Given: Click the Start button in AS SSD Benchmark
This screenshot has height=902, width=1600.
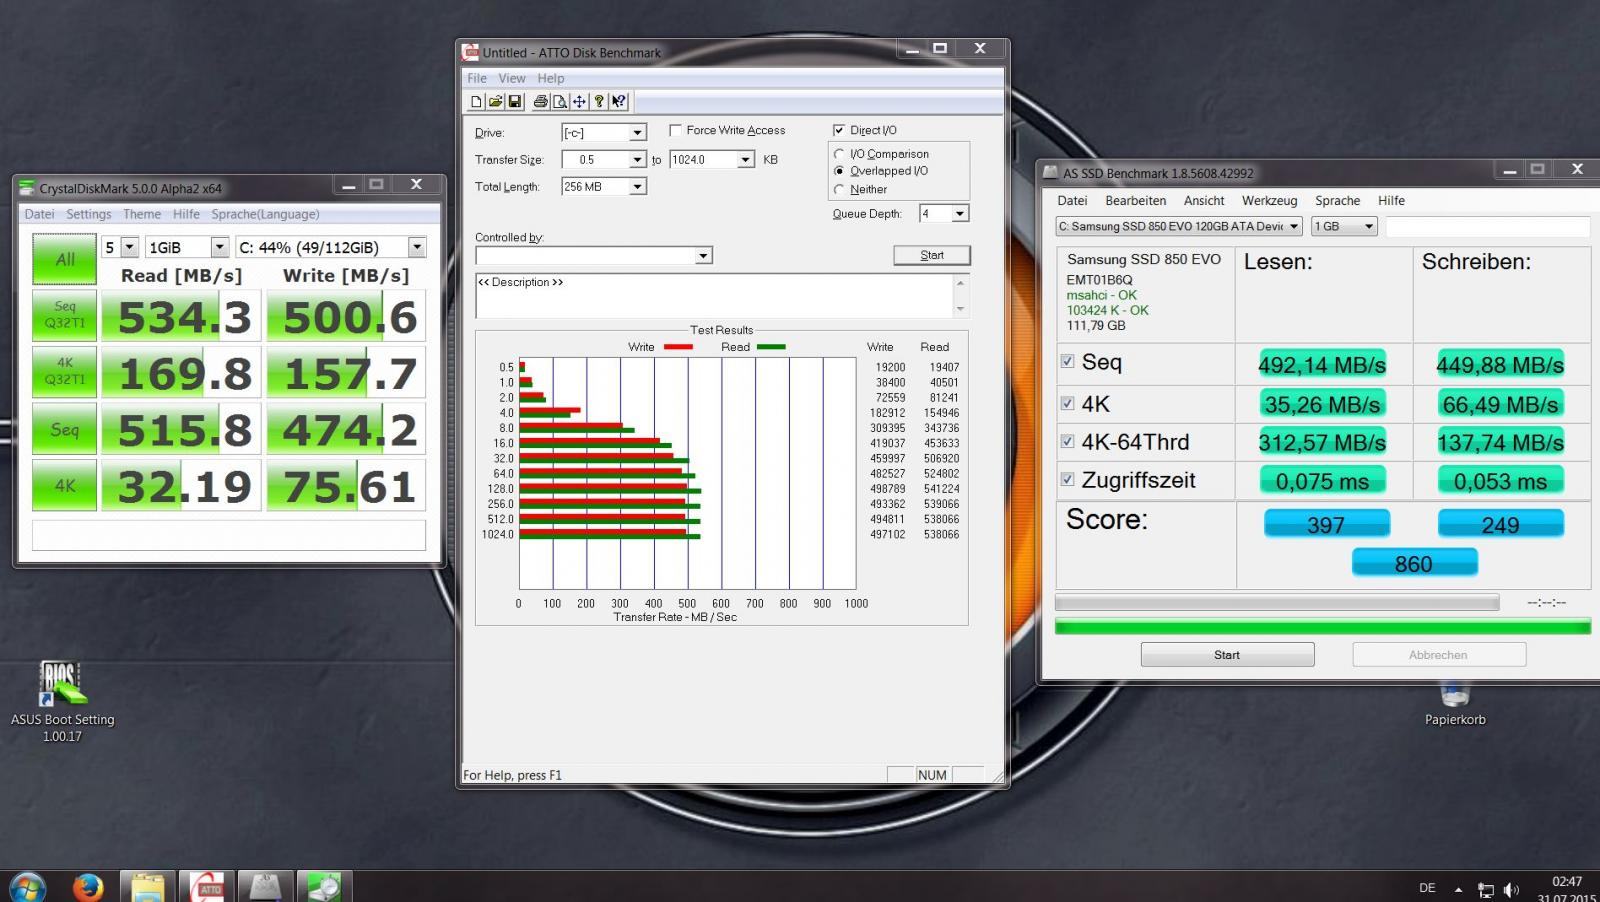Looking at the screenshot, I should (x=1227, y=655).
